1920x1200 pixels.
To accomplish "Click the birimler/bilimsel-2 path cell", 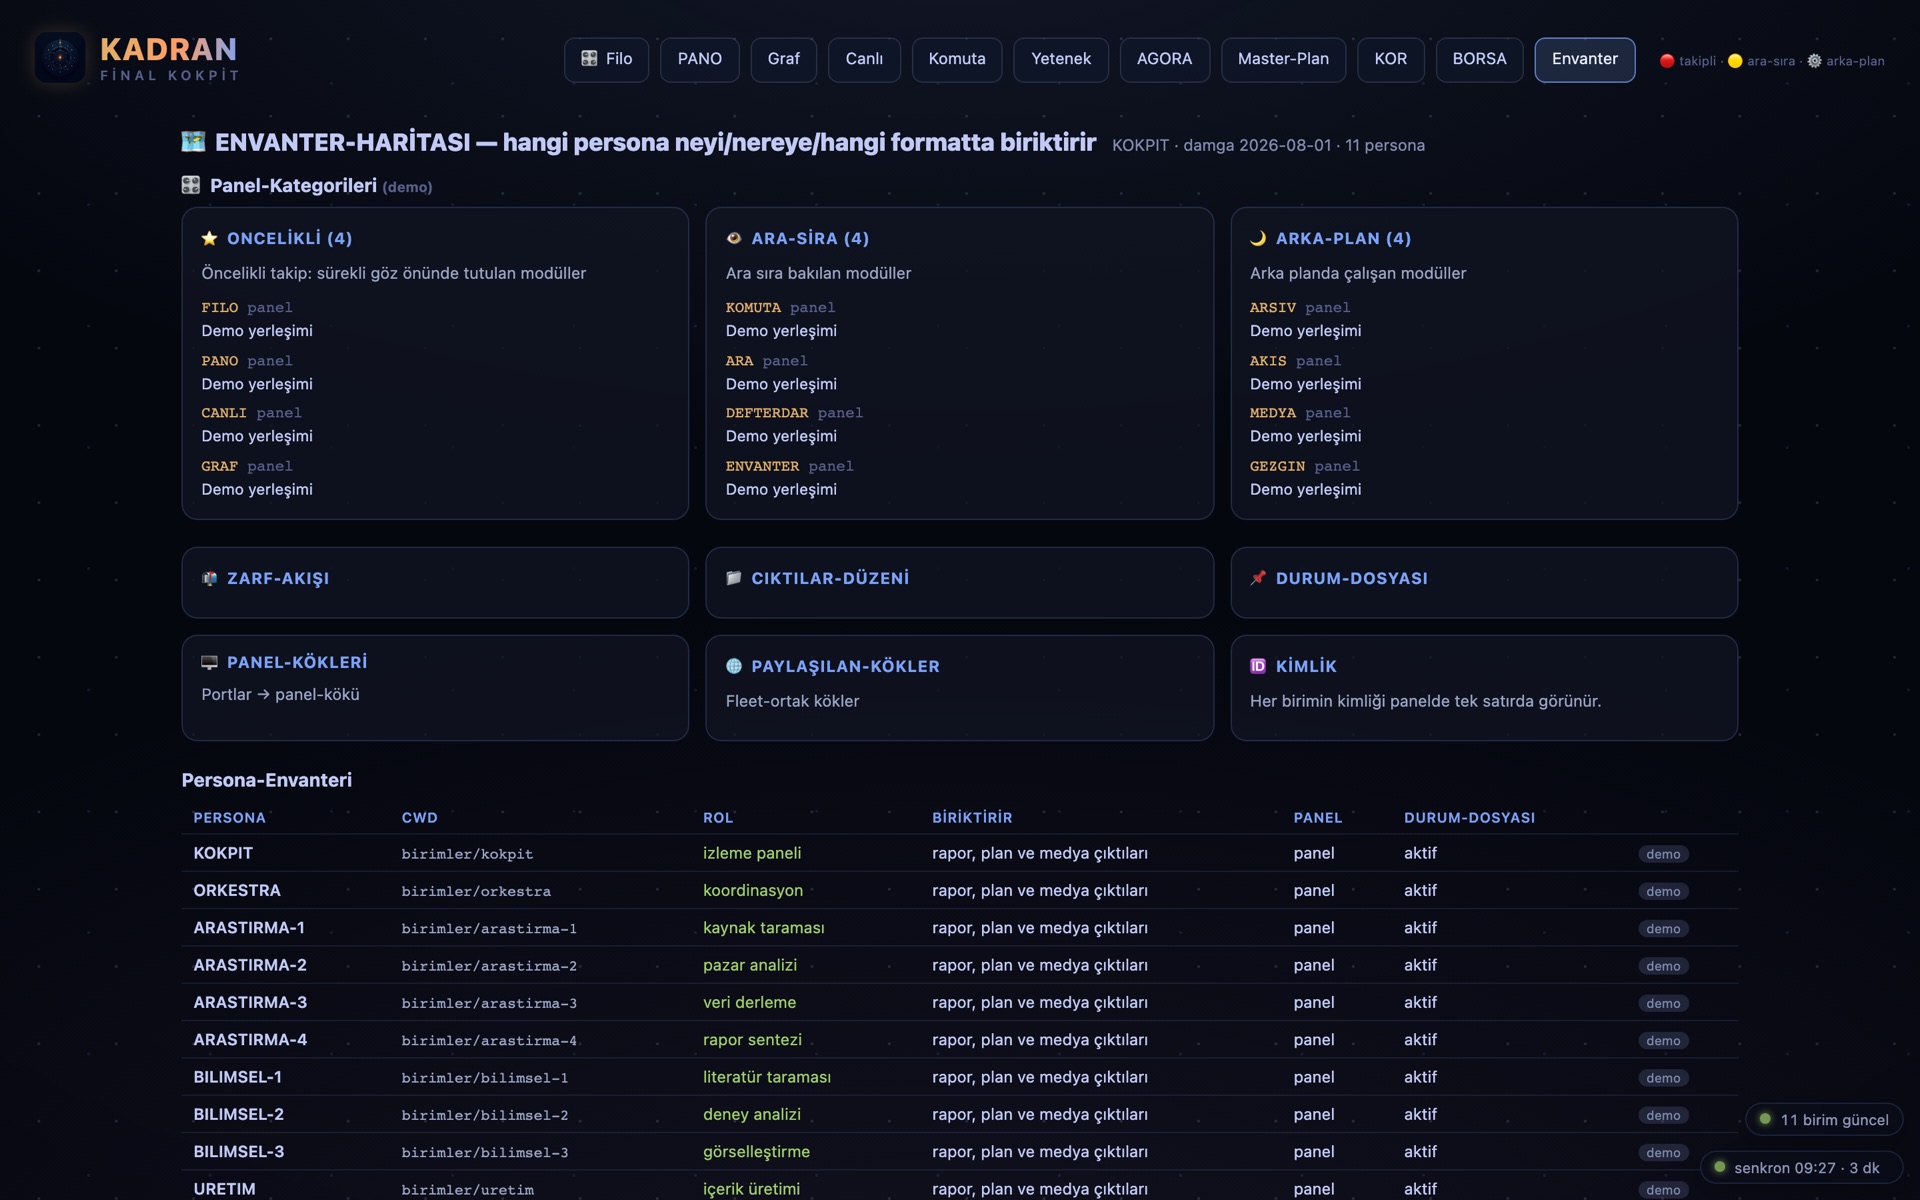I will (484, 1115).
